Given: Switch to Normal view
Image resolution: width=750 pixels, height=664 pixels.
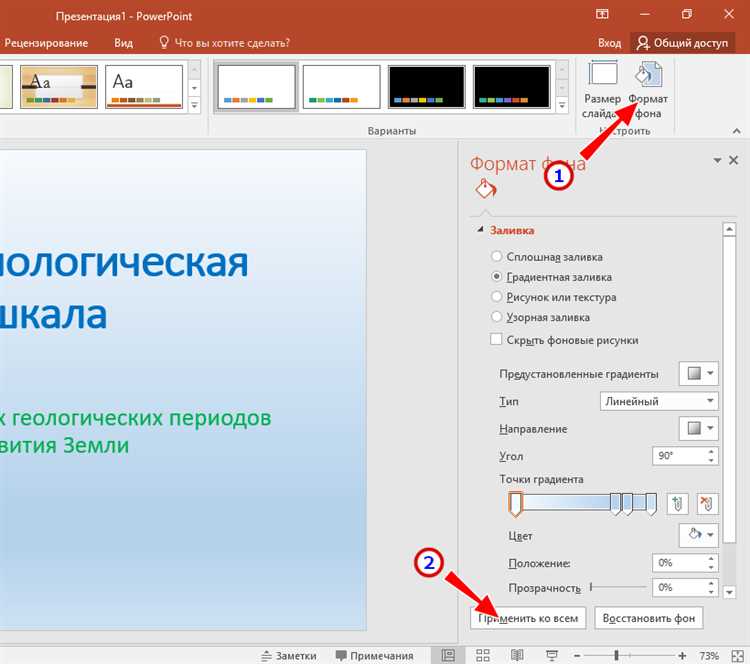Looking at the screenshot, I should click(448, 655).
